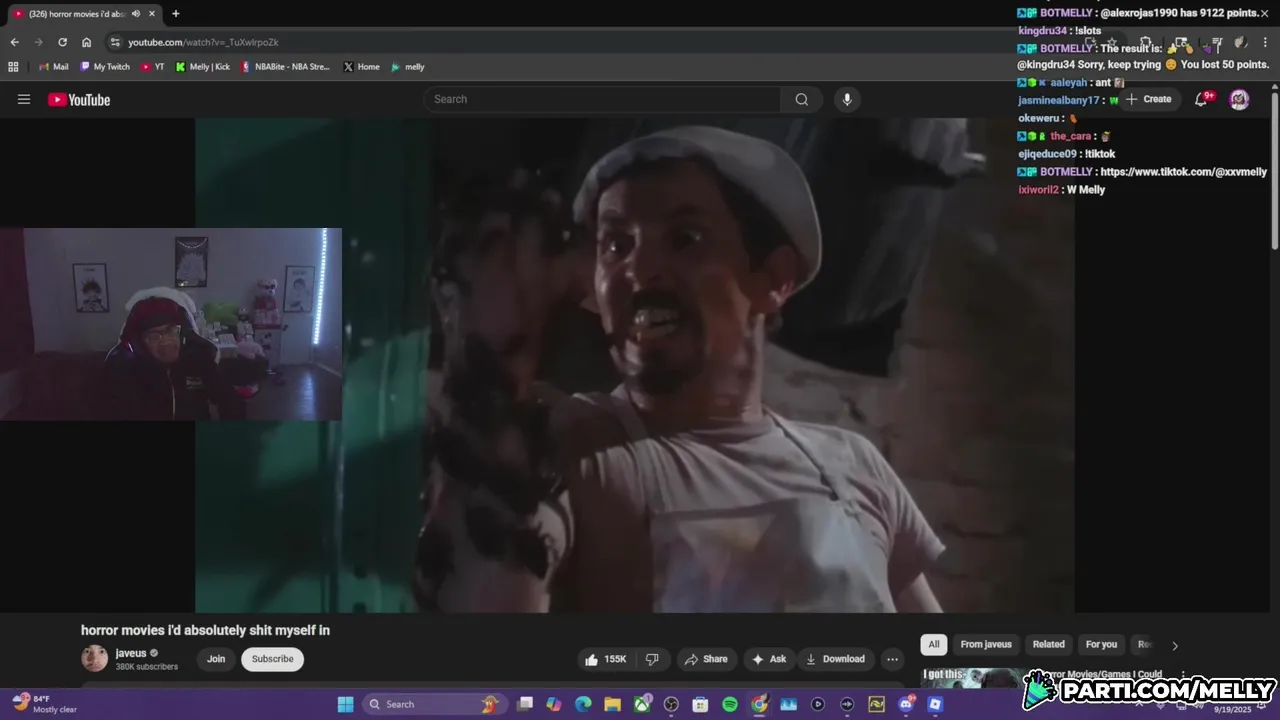Viewport: 1280px width, 720px height.
Task: Open the My Twitch bookmark
Action: [105, 67]
